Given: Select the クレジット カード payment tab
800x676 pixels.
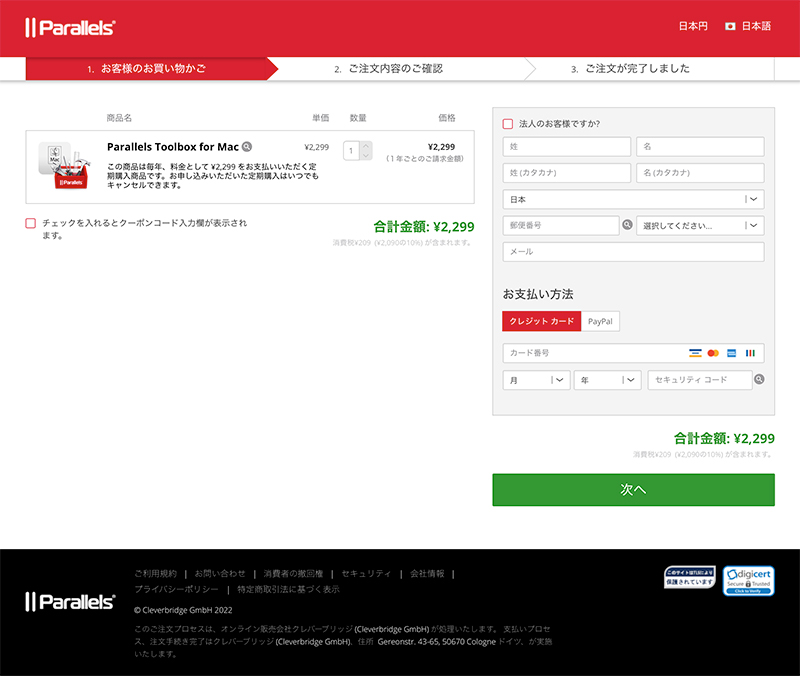Looking at the screenshot, I should pyautogui.click(x=541, y=321).
